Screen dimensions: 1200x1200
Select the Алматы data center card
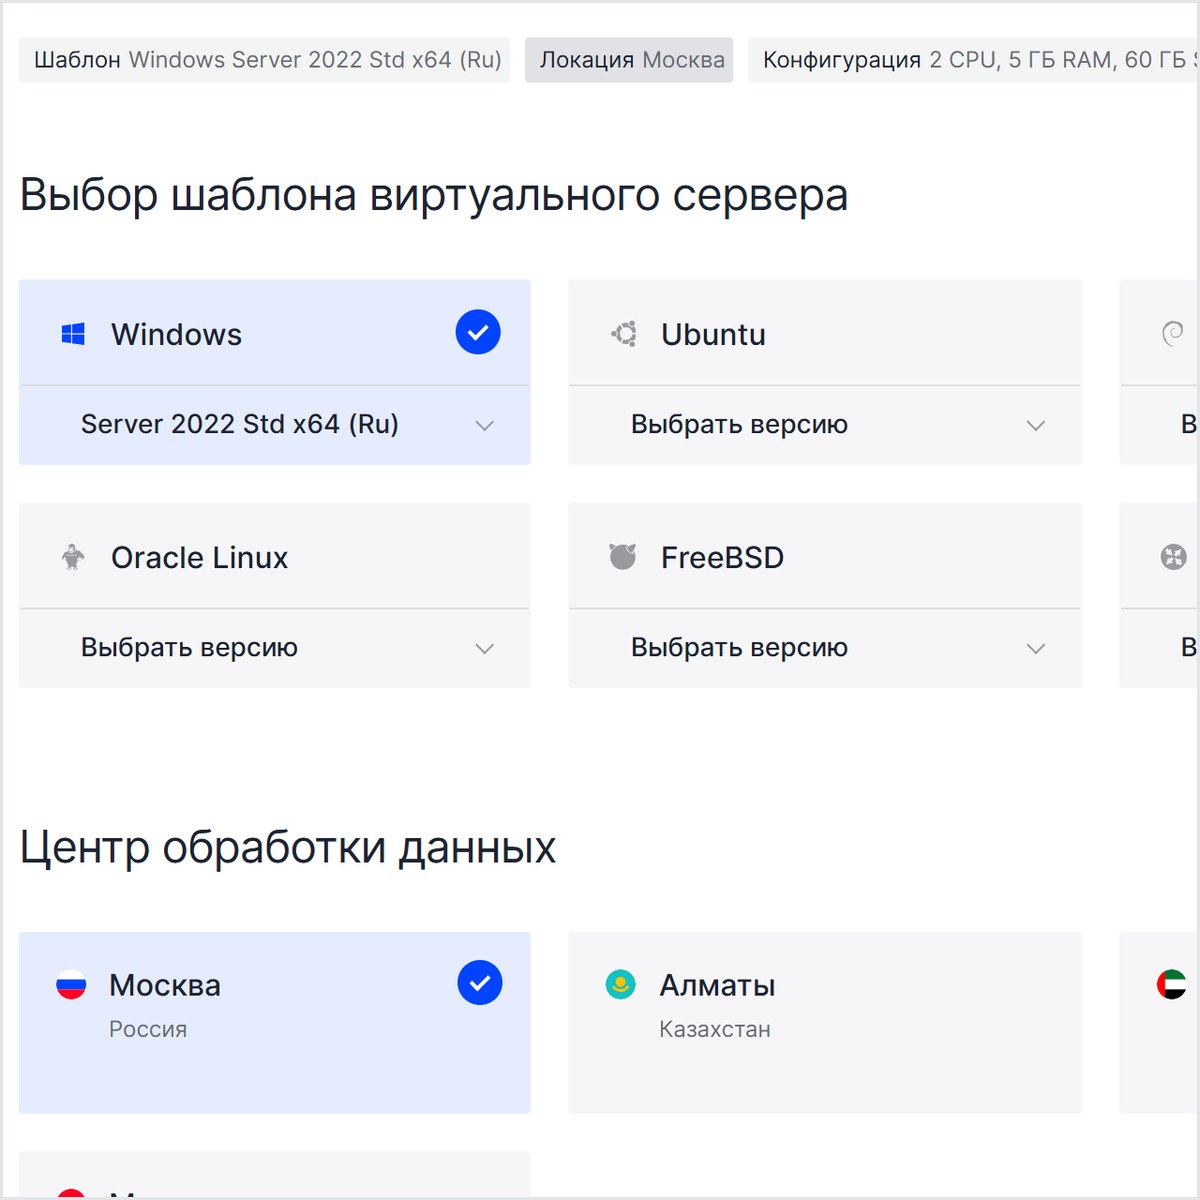click(825, 1023)
